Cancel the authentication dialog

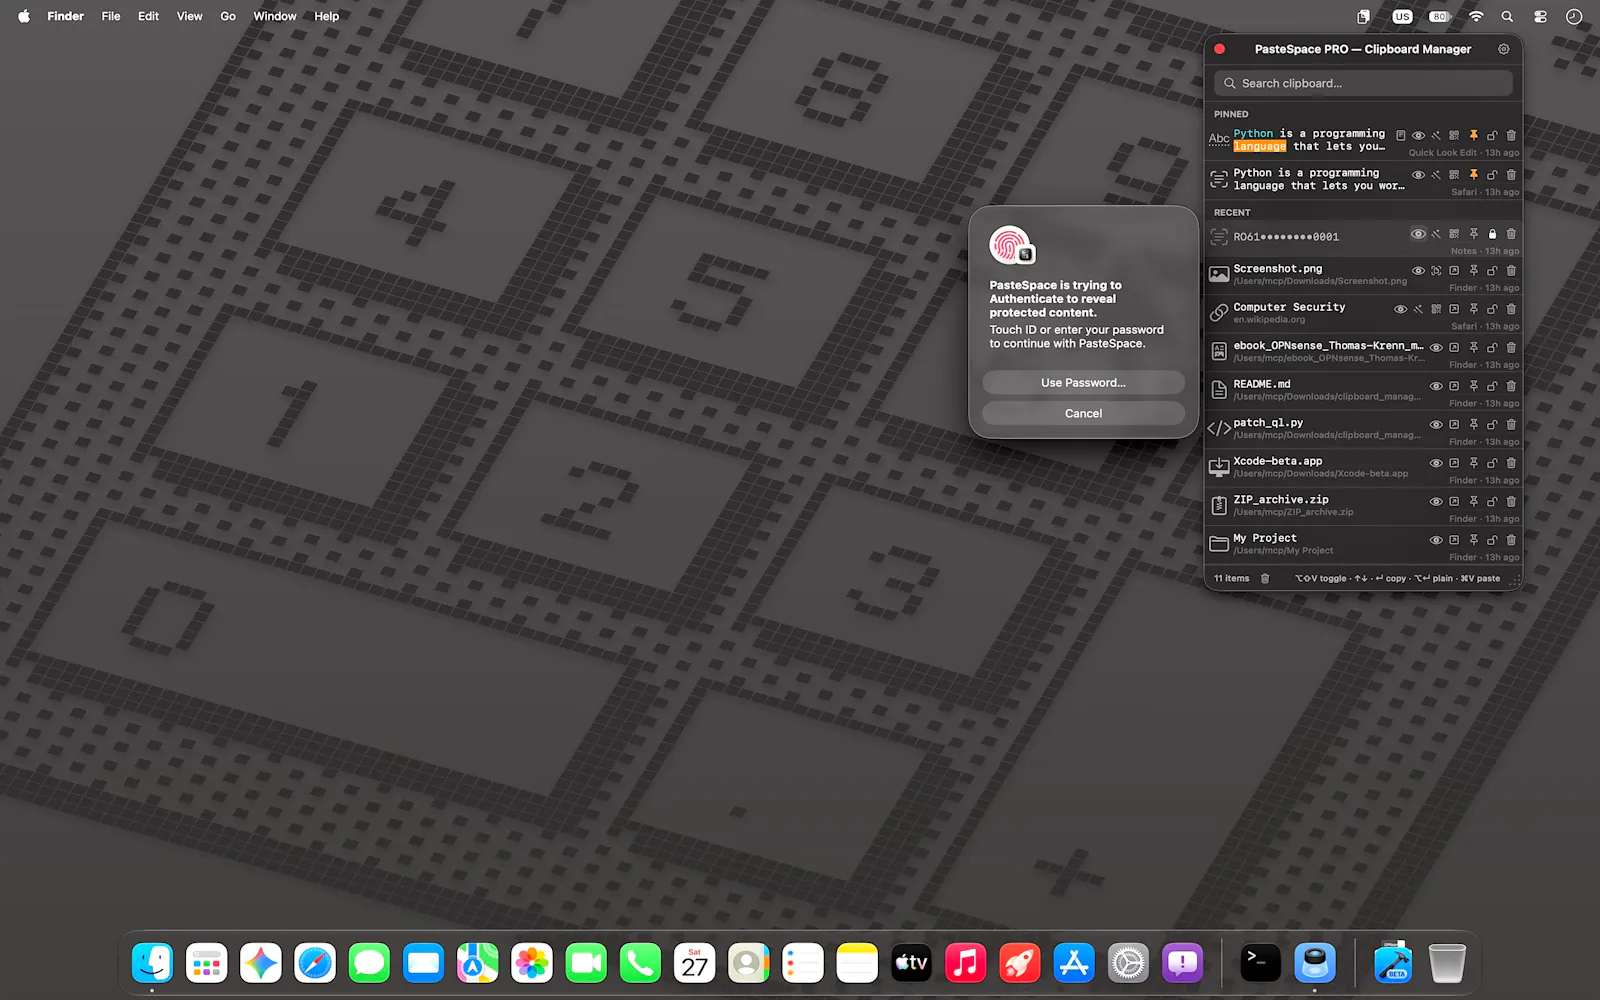(x=1083, y=413)
